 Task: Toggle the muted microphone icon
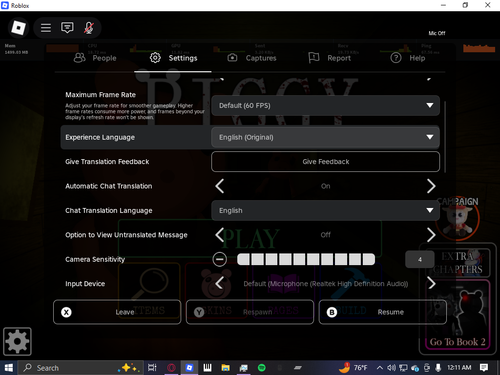tap(89, 28)
